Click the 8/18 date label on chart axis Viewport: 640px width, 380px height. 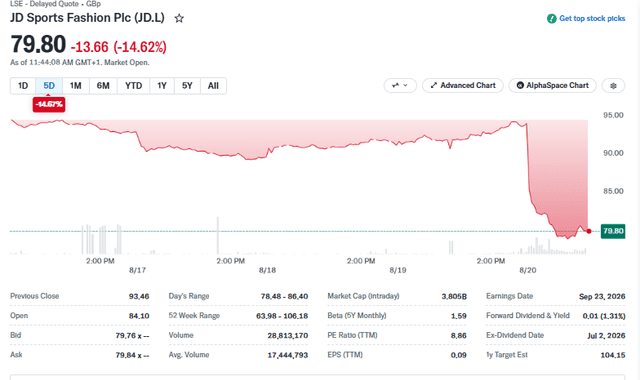click(x=267, y=270)
